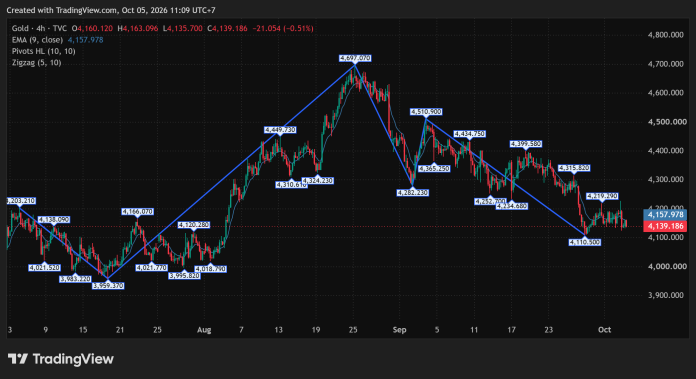Viewport: 696px width, 379px height.
Task: Click the 19 date label on time axis
Action: pos(316,330)
